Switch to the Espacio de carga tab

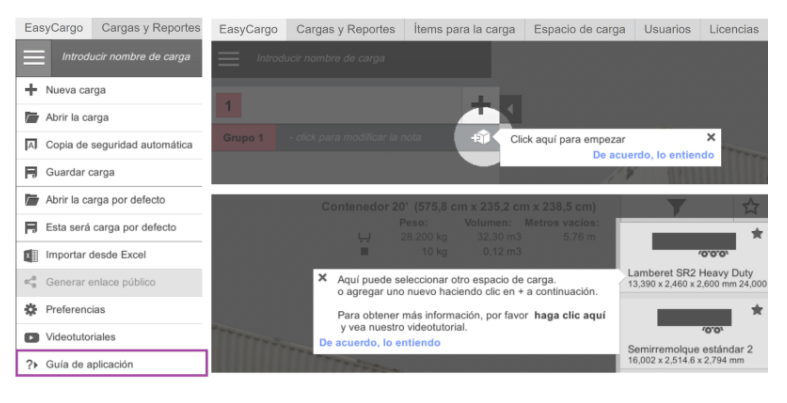tap(580, 29)
